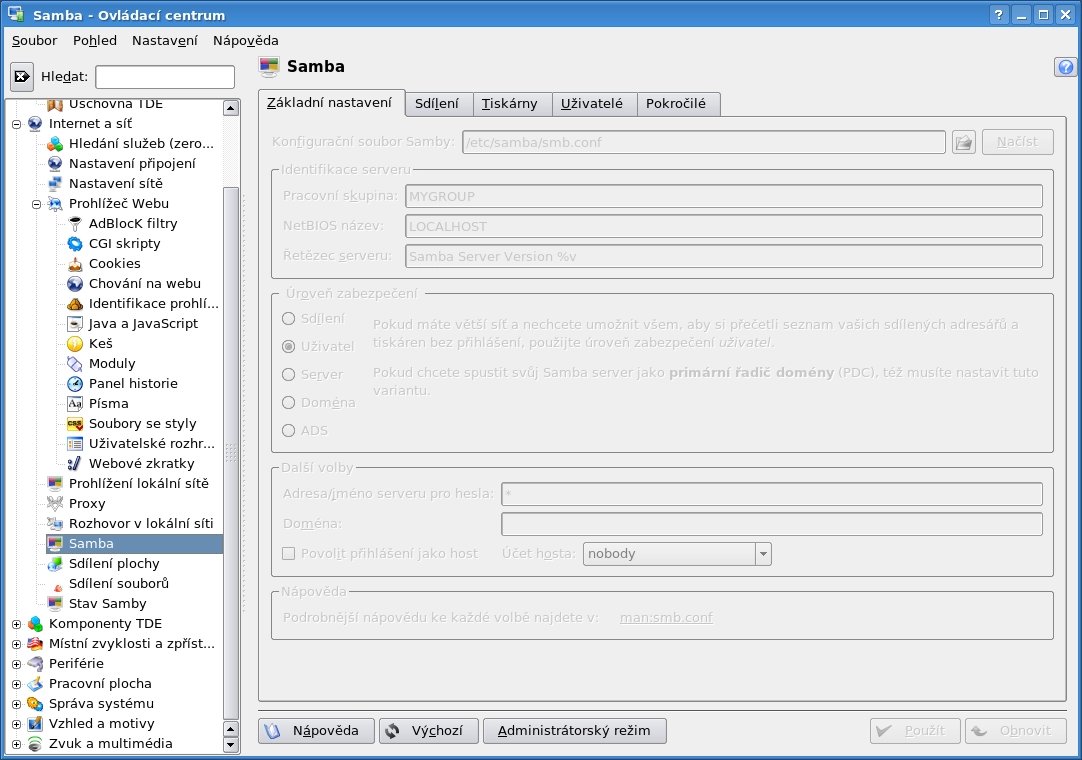Select the Server security level radio button
Image resolution: width=1082 pixels, height=760 pixels.
point(288,375)
